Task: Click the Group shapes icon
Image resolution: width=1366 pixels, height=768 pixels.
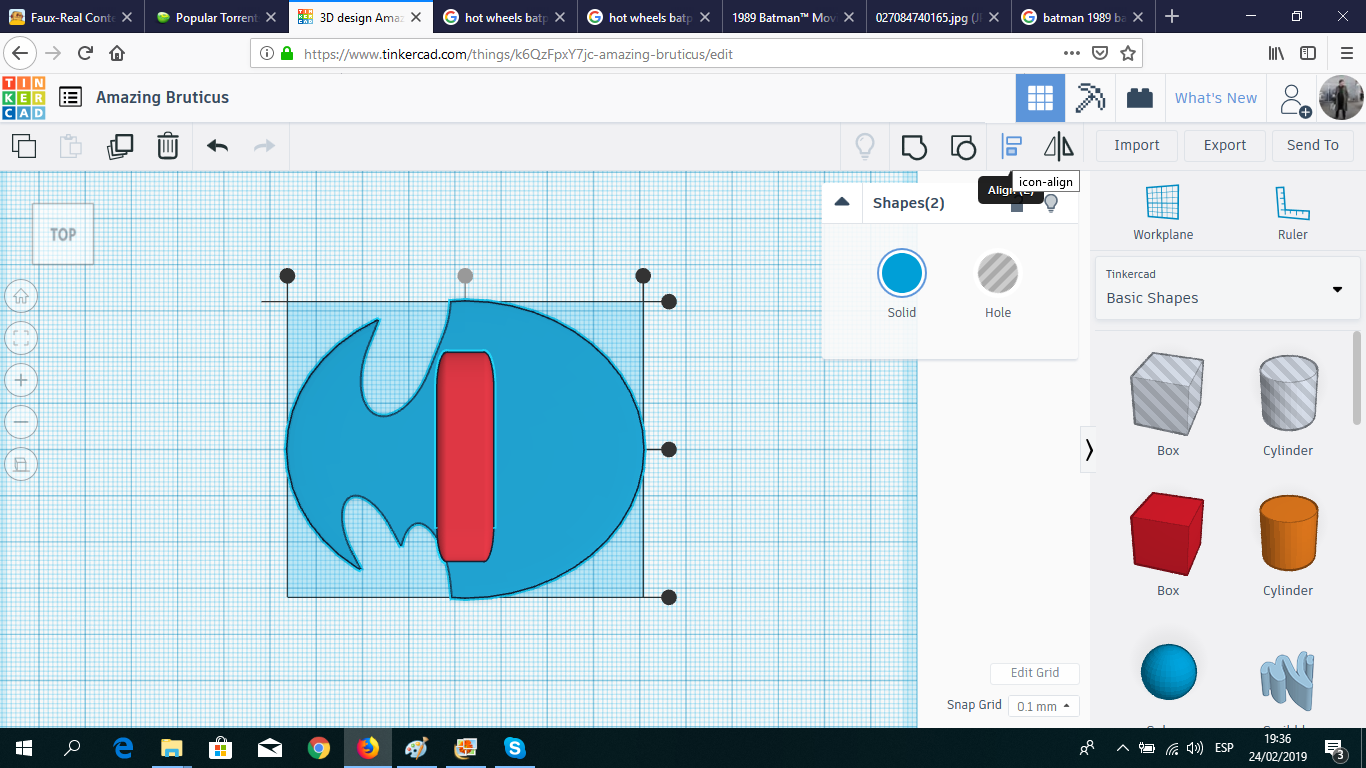Action: 914,147
